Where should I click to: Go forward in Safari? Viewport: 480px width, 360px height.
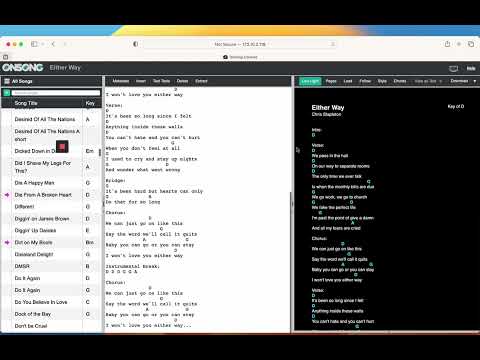pos(65,44)
